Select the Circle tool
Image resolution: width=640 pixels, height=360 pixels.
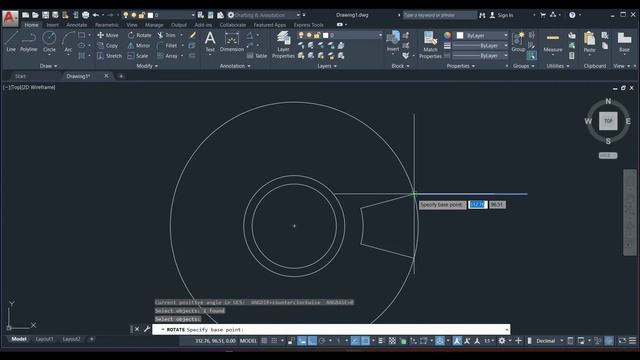point(49,42)
